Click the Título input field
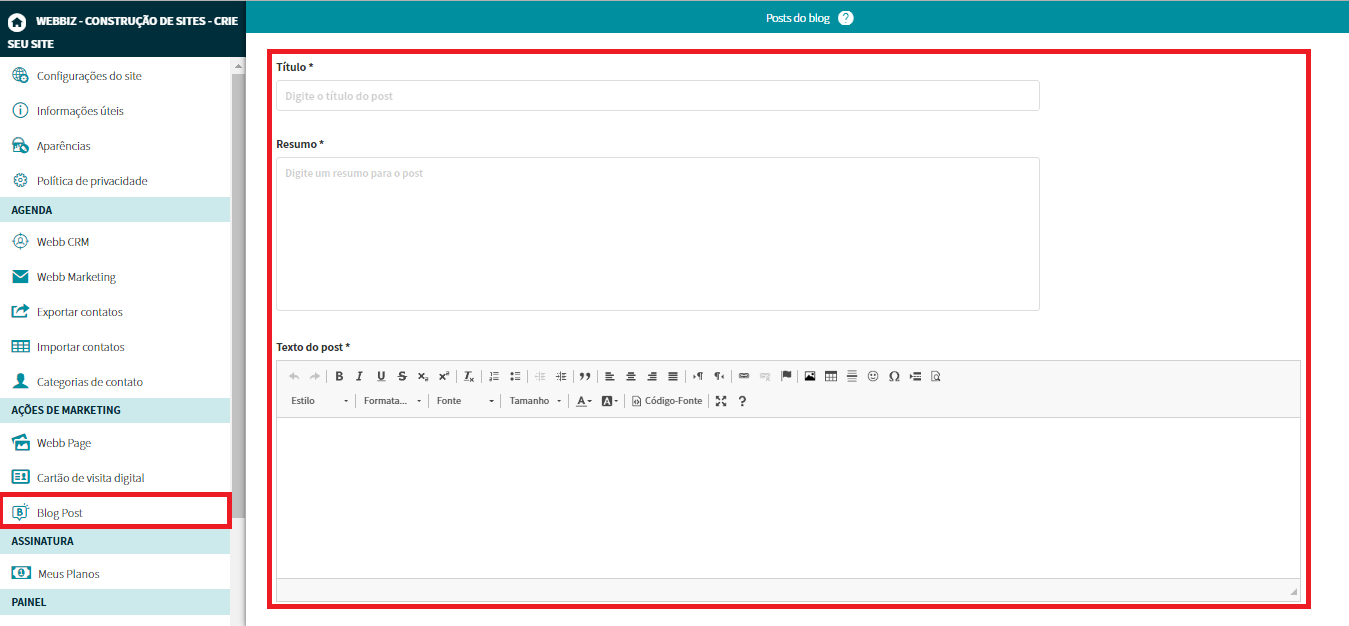Screen dimensions: 1349x626 (x=657, y=96)
